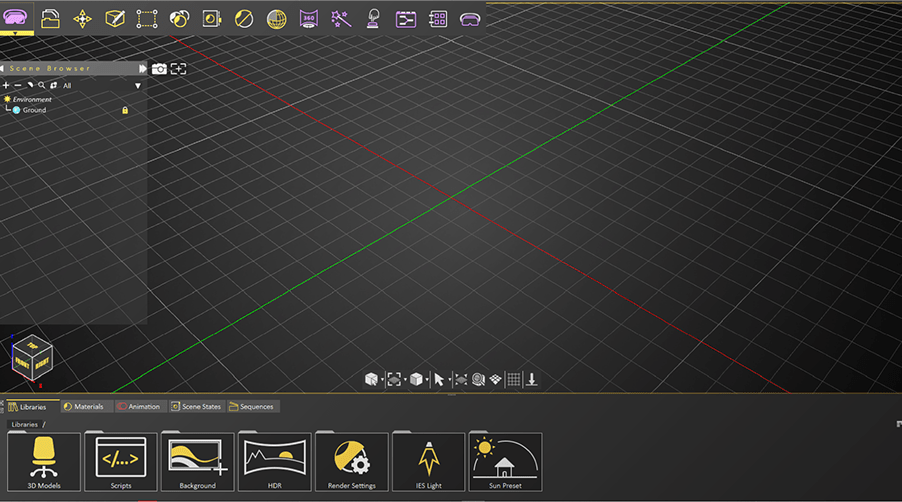Open the file folder tool in top toolbar
Image resolution: width=902 pixels, height=502 pixels.
[50, 19]
